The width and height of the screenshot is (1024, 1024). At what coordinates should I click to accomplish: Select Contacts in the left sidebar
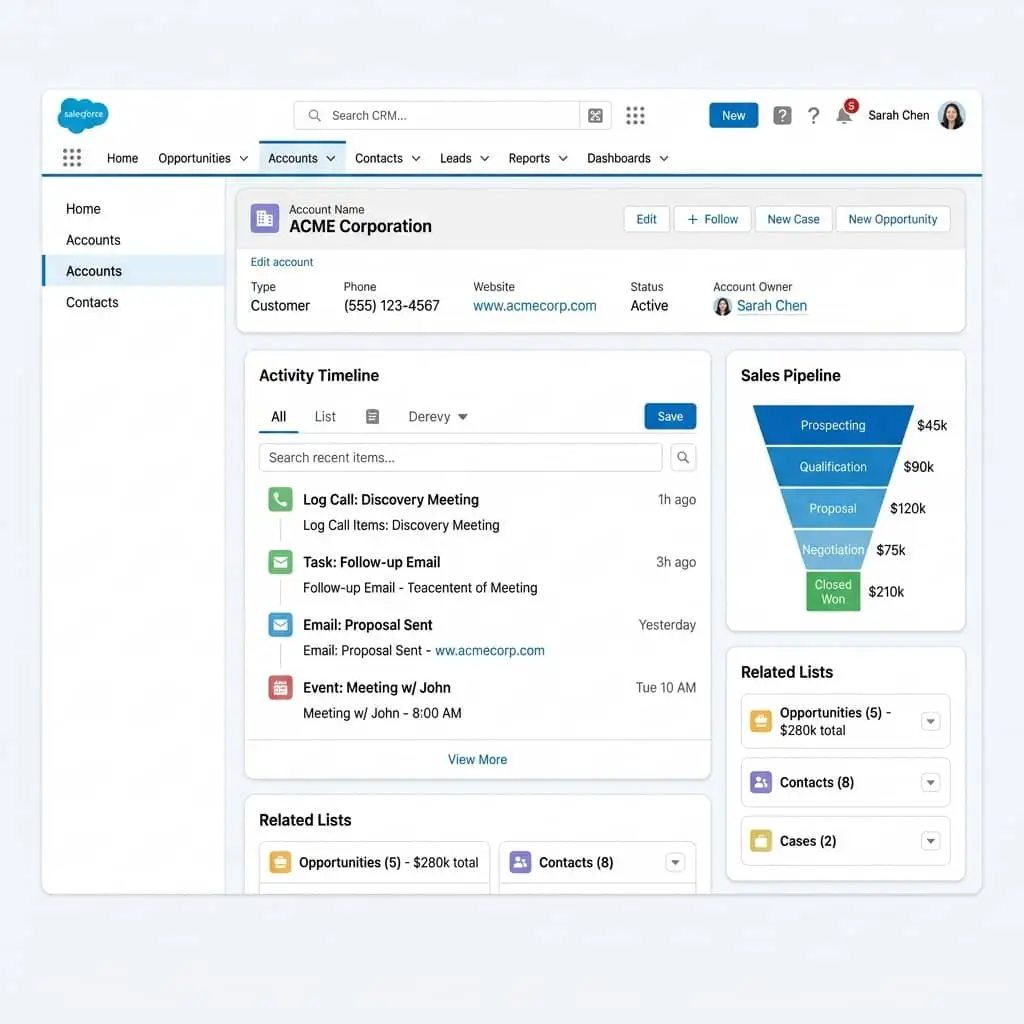click(x=92, y=302)
